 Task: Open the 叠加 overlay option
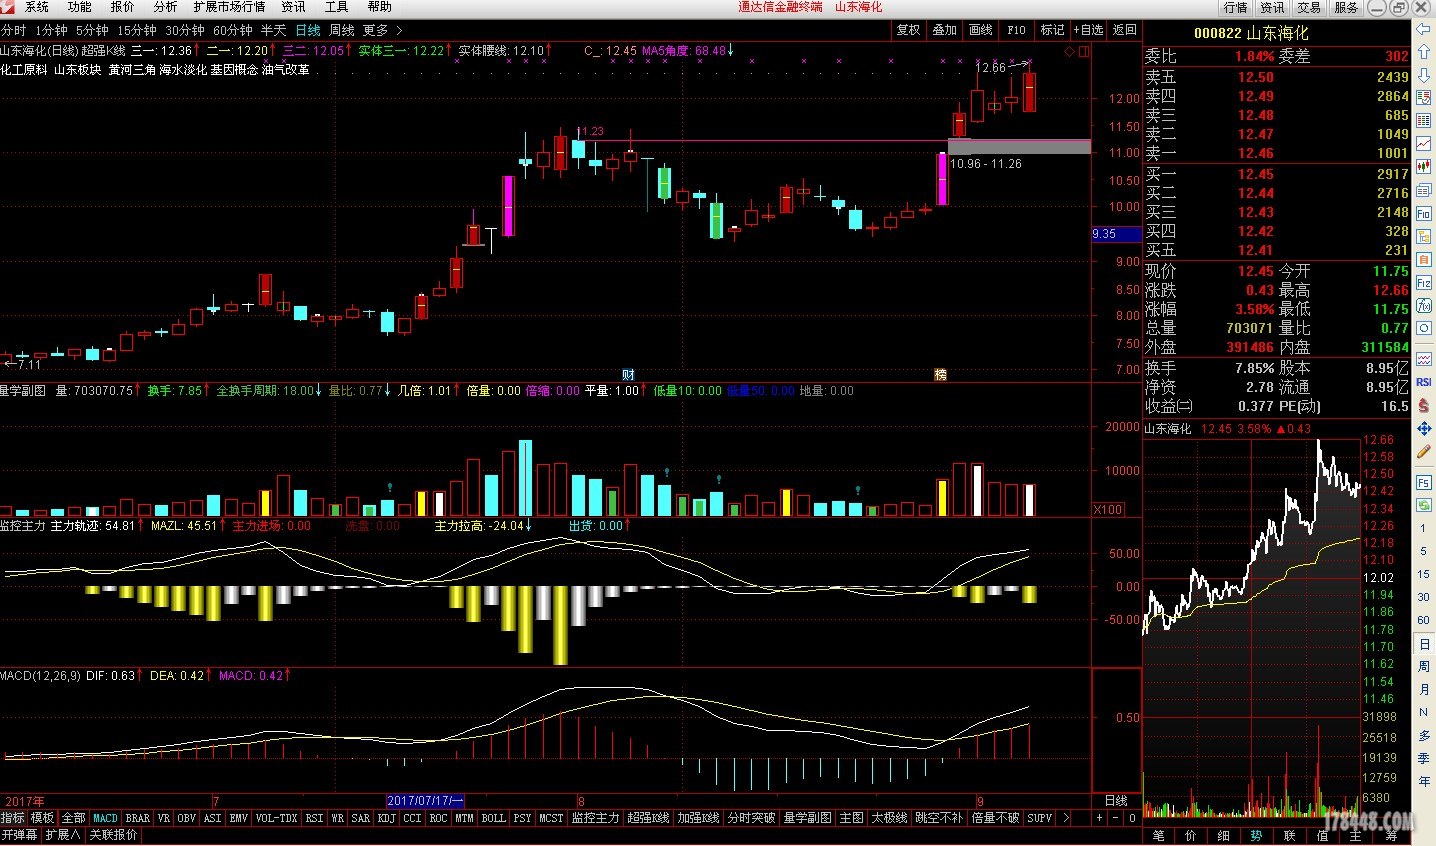point(944,30)
